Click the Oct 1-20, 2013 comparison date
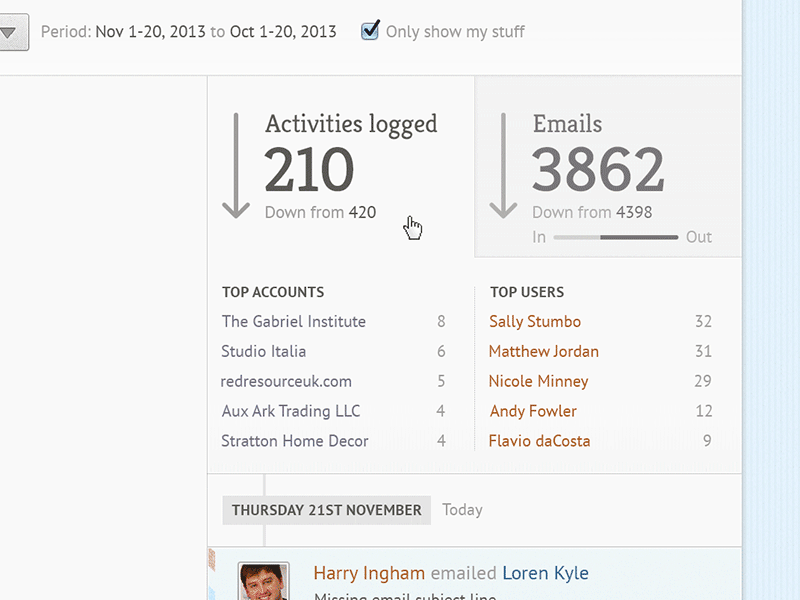The width and height of the screenshot is (800, 600). tap(283, 32)
